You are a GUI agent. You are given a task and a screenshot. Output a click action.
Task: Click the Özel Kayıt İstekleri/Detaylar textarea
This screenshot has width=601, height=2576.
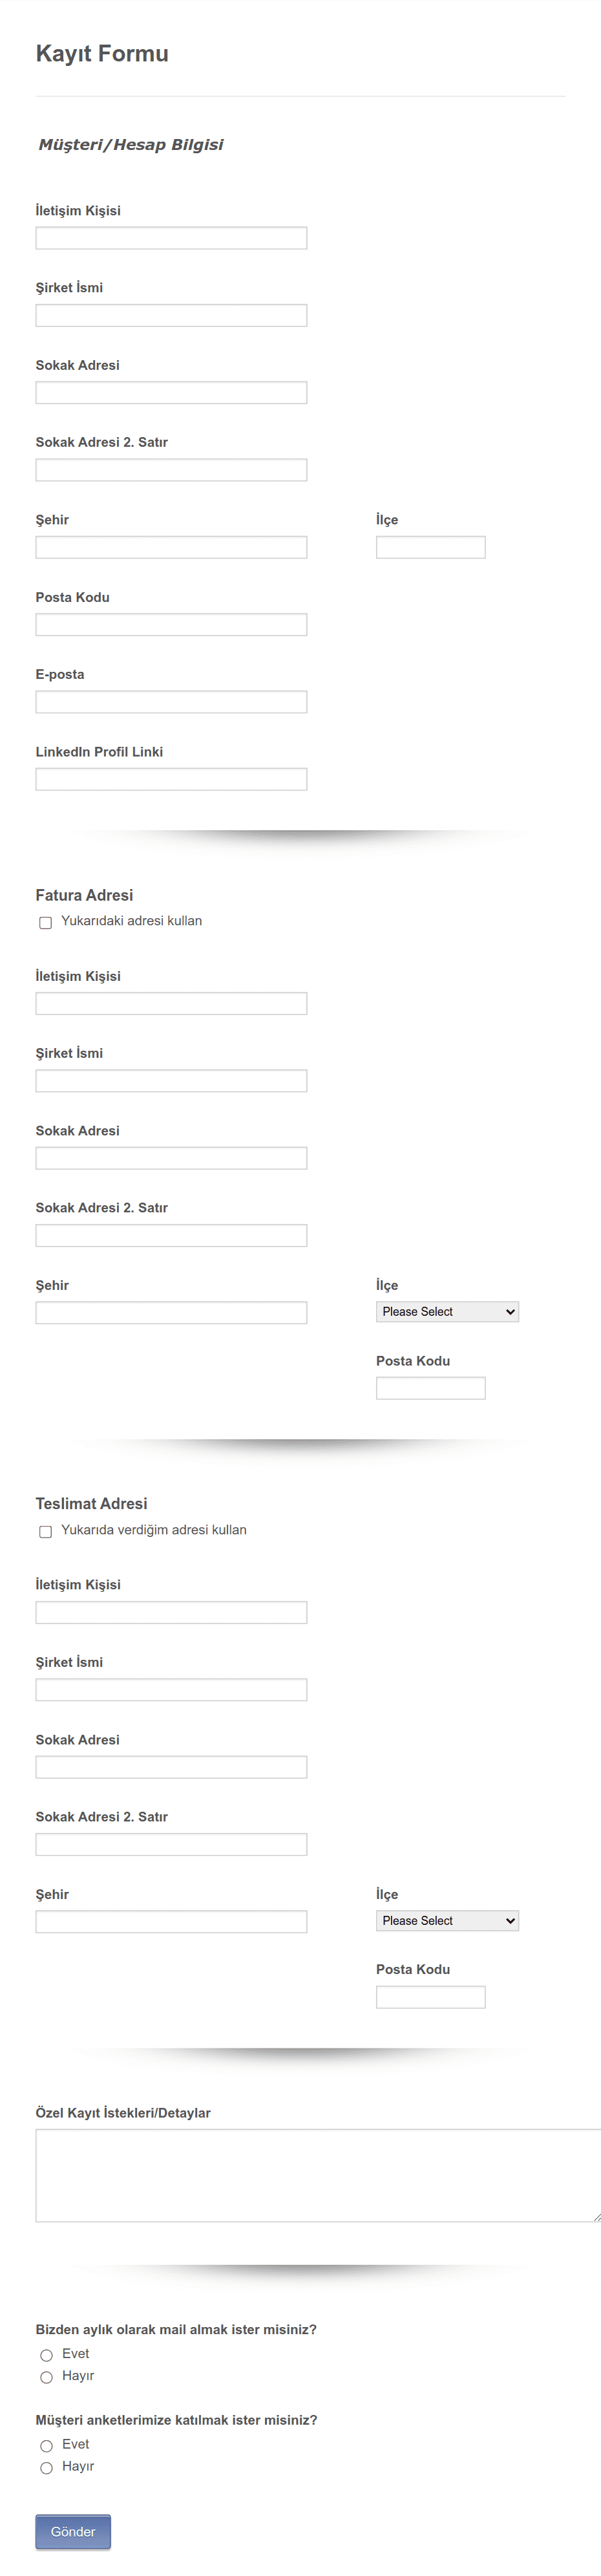pos(318,2176)
